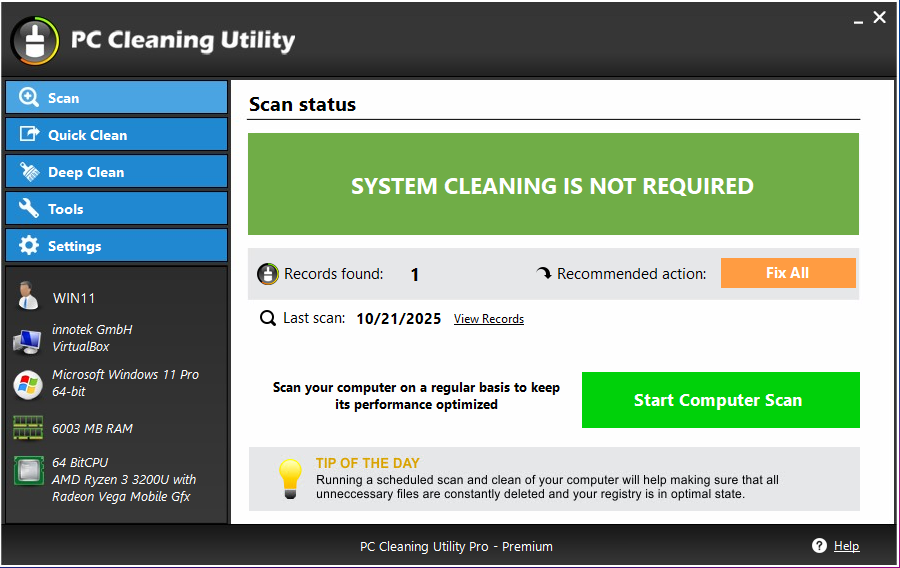Click the Tip of the Day lightbulb
Screen dimensions: 900x568
(x=290, y=479)
